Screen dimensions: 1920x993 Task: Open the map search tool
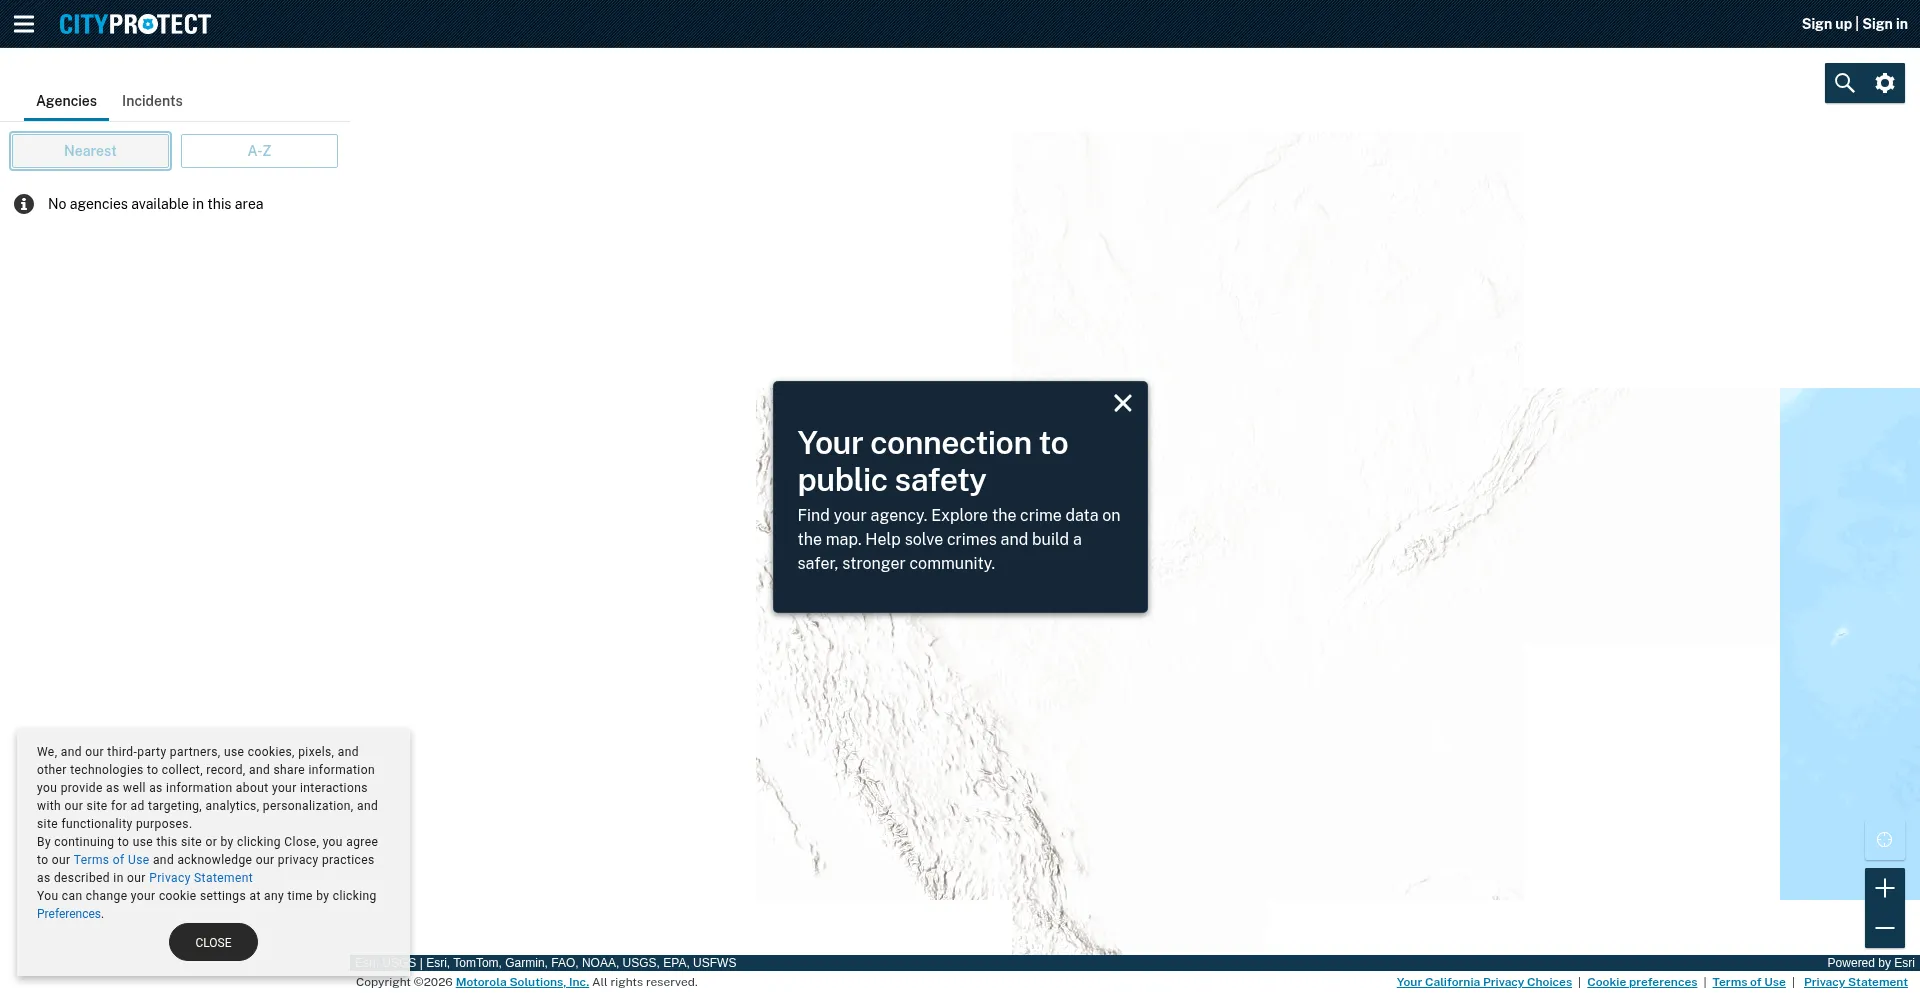1845,83
